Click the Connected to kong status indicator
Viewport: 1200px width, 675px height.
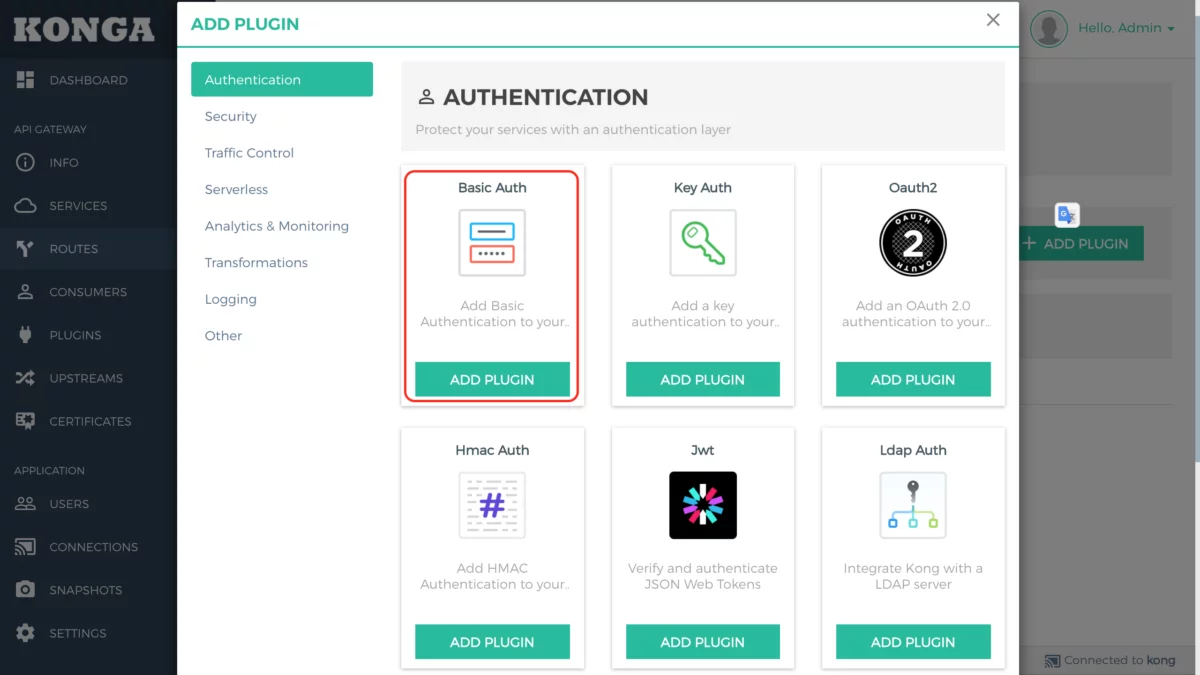[1110, 660]
